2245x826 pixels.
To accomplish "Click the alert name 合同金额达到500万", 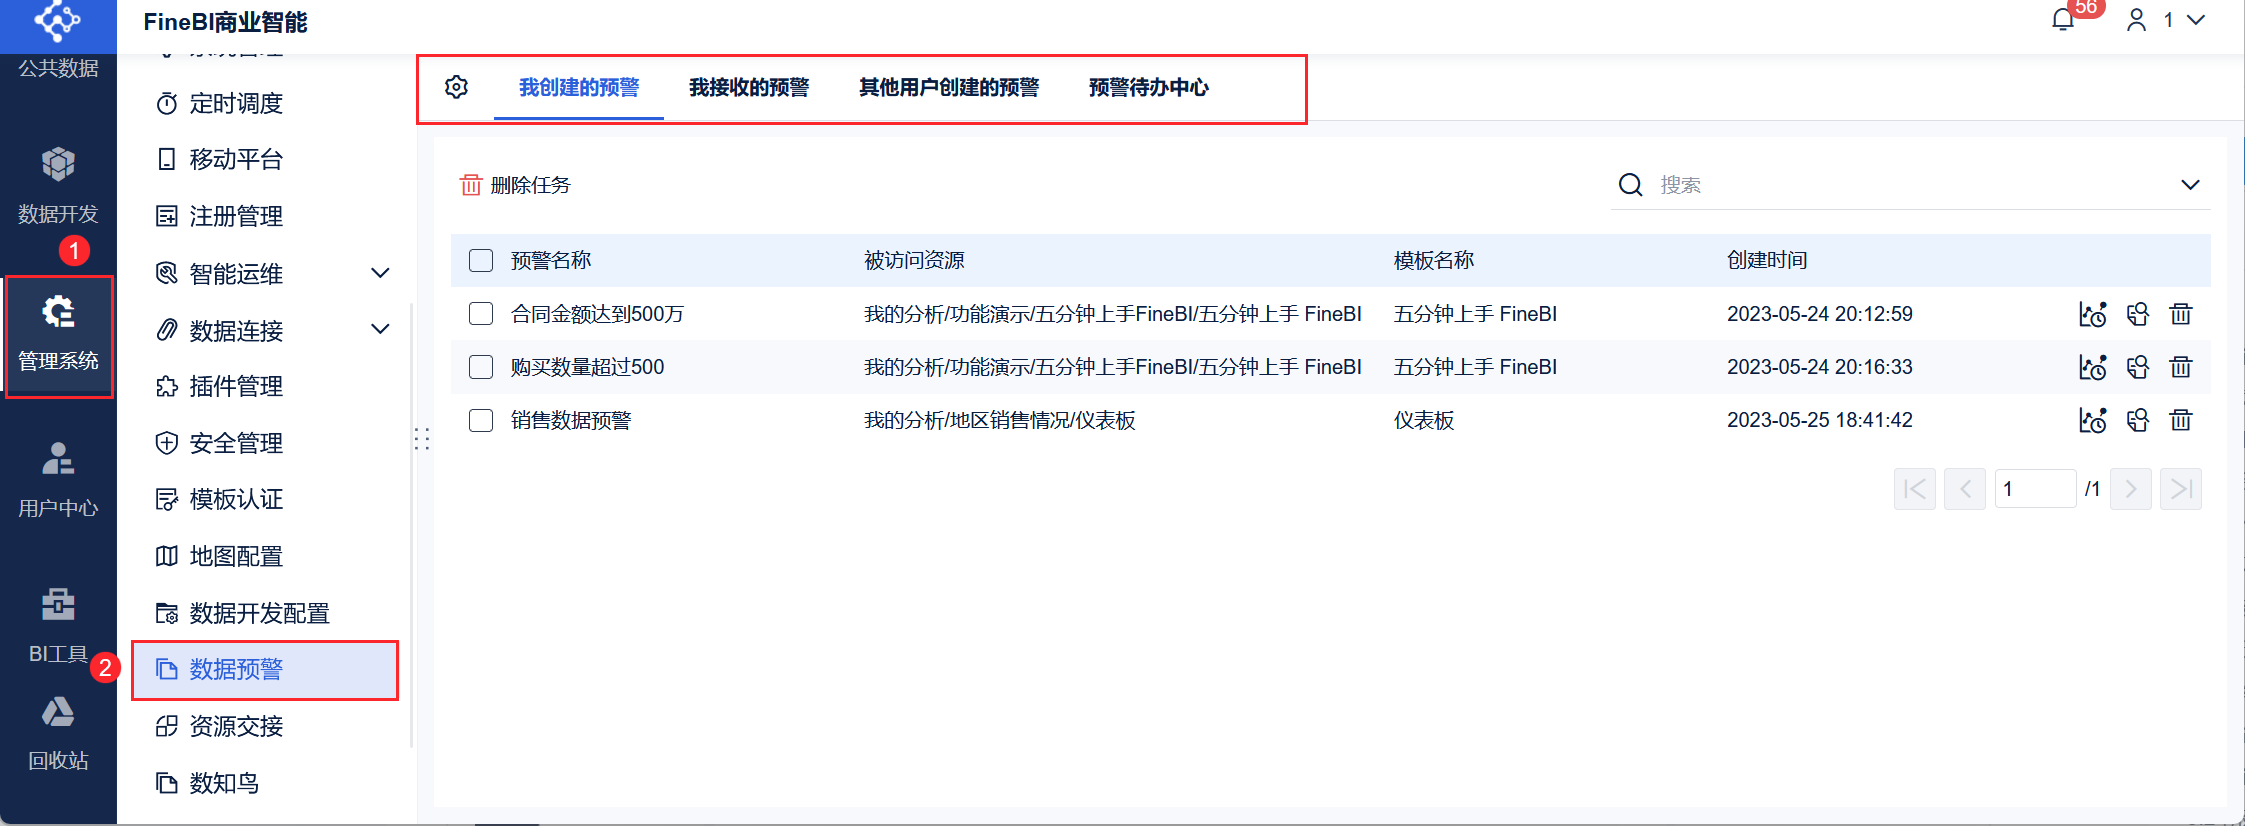I will coord(597,314).
